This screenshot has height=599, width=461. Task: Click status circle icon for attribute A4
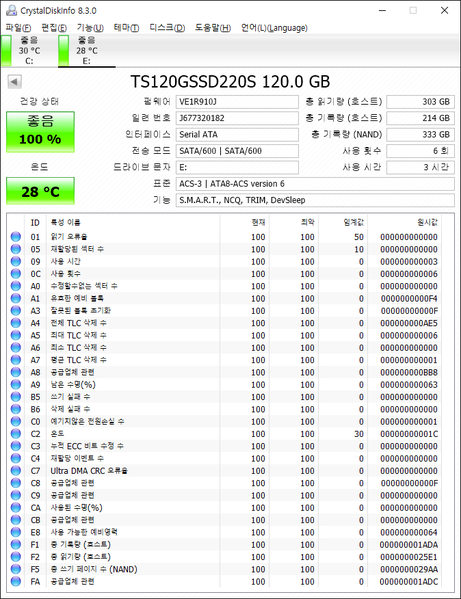tap(16, 323)
